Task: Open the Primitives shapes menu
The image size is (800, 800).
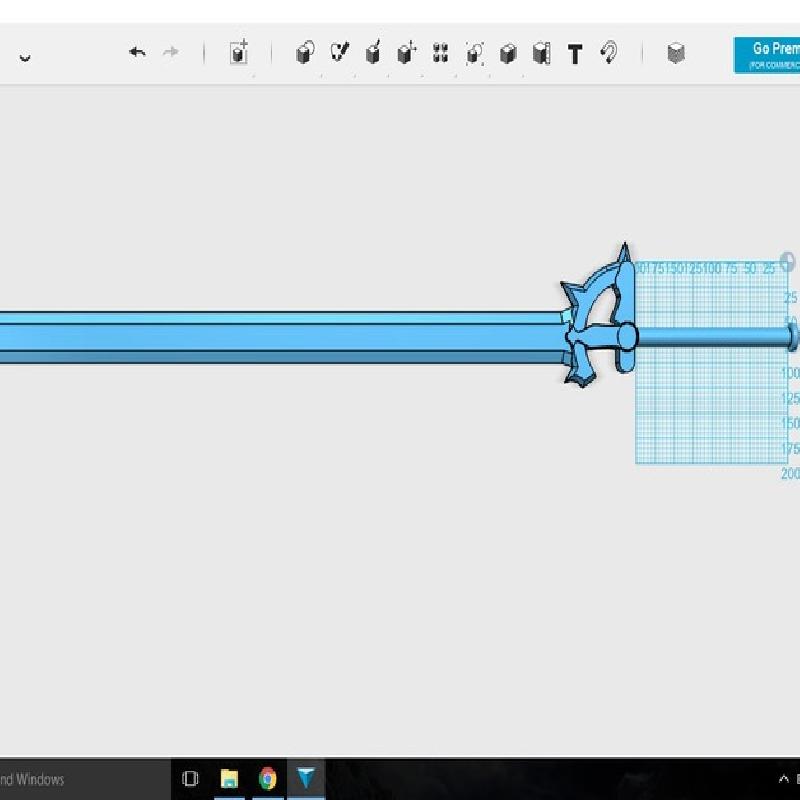Action: 305,53
